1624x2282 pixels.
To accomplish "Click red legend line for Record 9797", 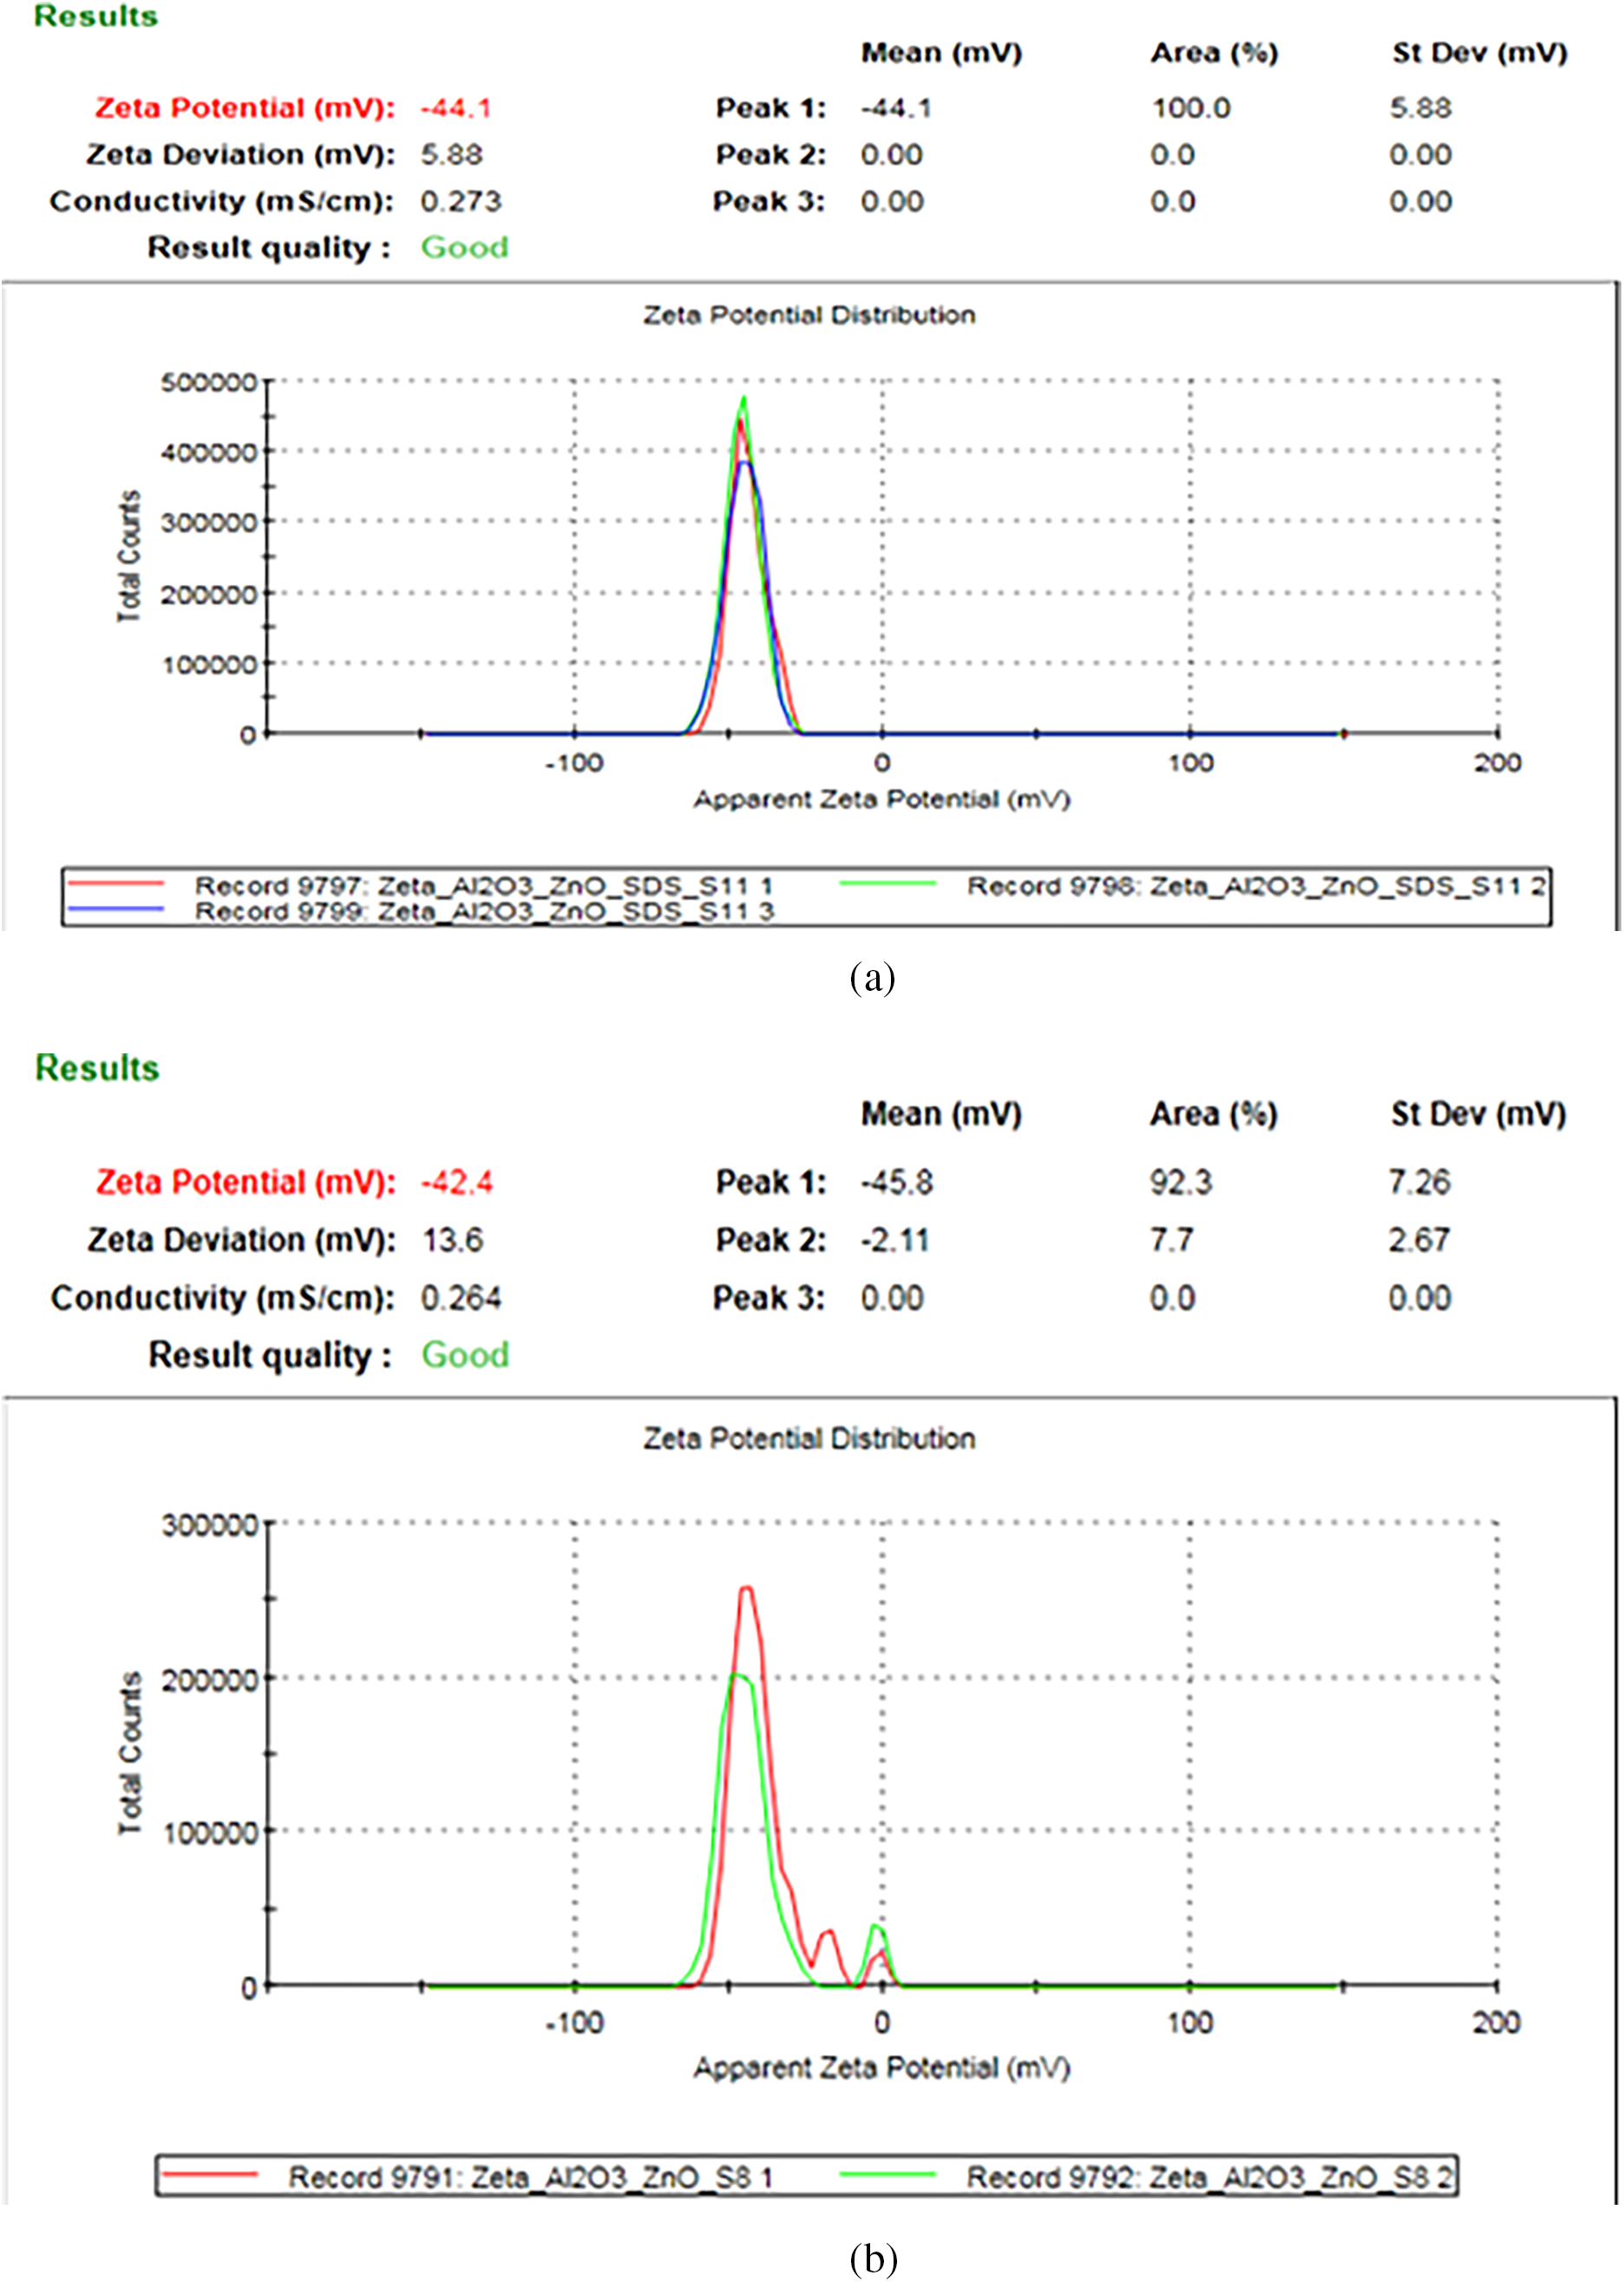I will pyautogui.click(x=115, y=884).
